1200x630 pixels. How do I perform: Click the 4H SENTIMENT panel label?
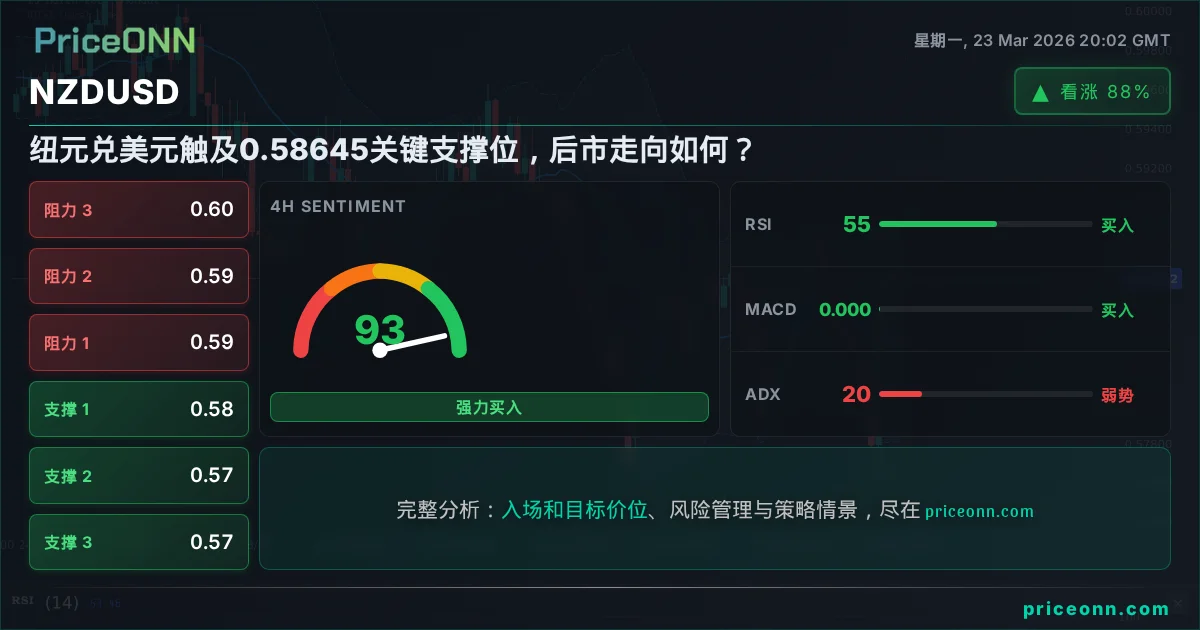pos(338,207)
